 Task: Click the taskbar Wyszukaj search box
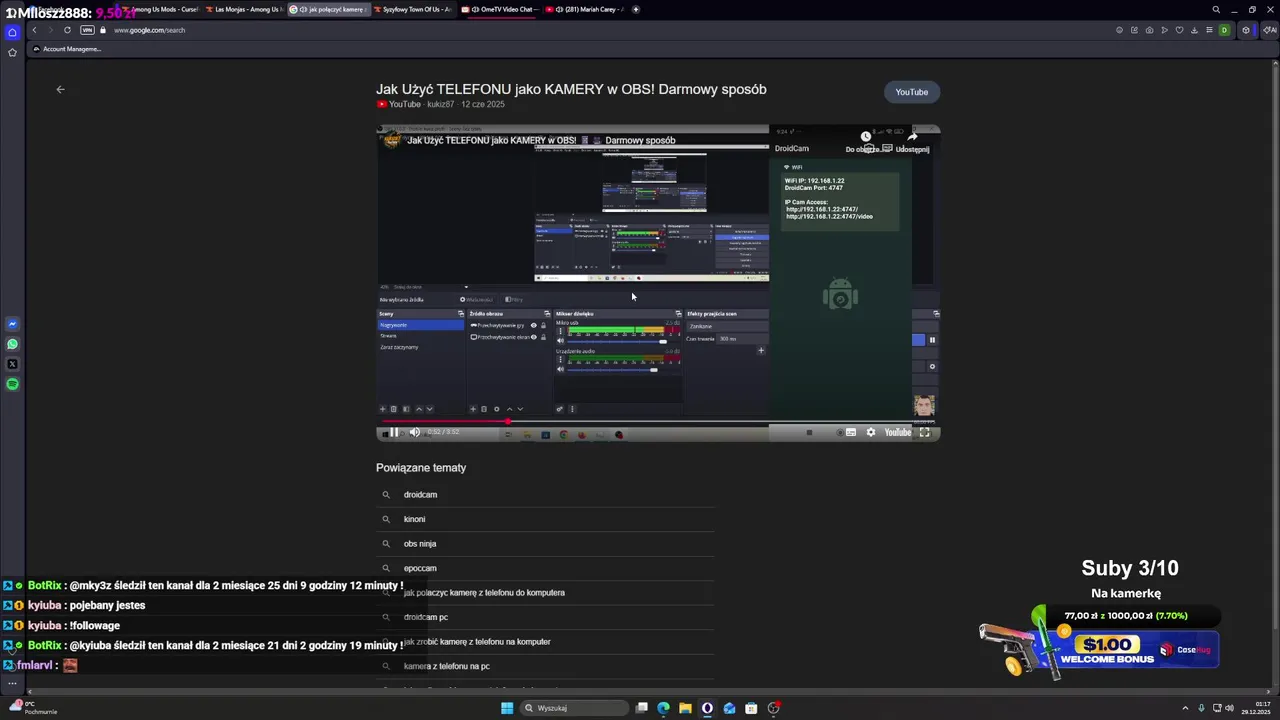(x=573, y=708)
